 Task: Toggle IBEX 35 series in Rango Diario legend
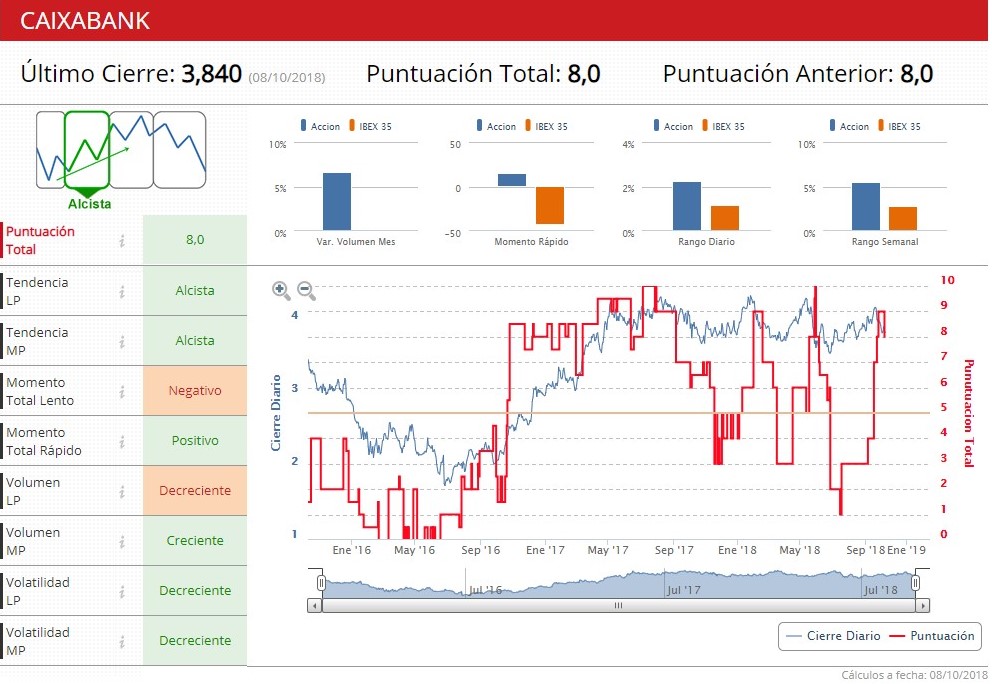(x=723, y=126)
